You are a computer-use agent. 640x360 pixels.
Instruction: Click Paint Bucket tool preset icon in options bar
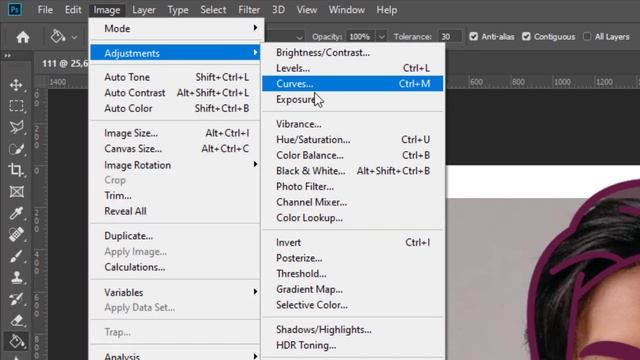point(58,37)
